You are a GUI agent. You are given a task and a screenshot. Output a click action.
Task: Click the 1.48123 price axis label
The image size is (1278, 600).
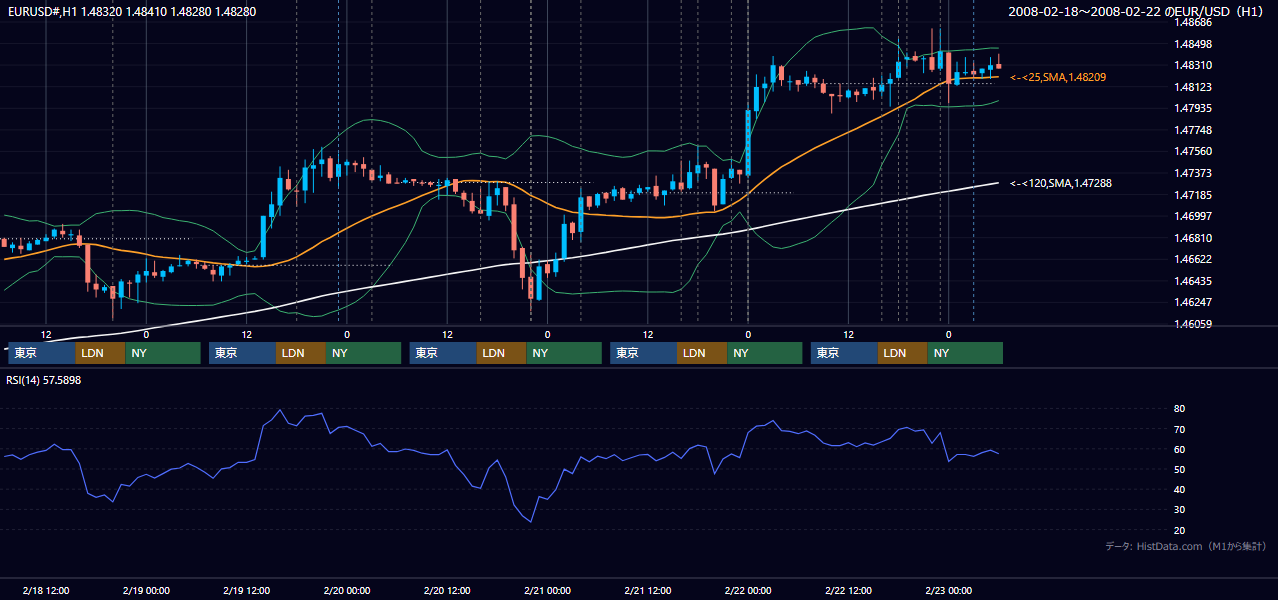(1192, 87)
